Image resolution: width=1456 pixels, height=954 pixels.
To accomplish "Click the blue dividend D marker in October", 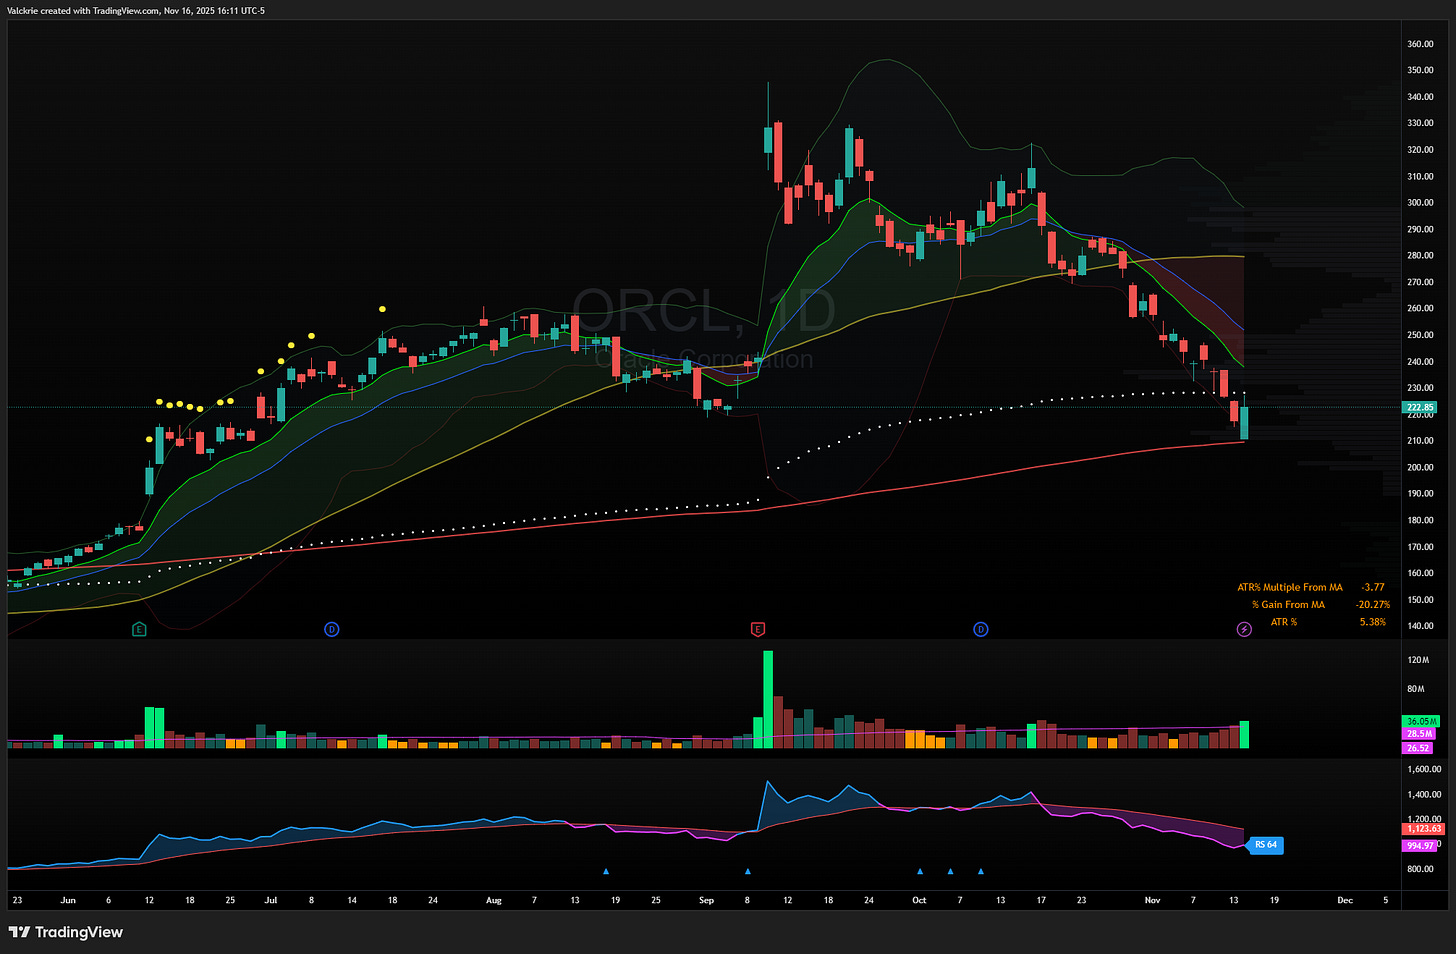I will [980, 629].
